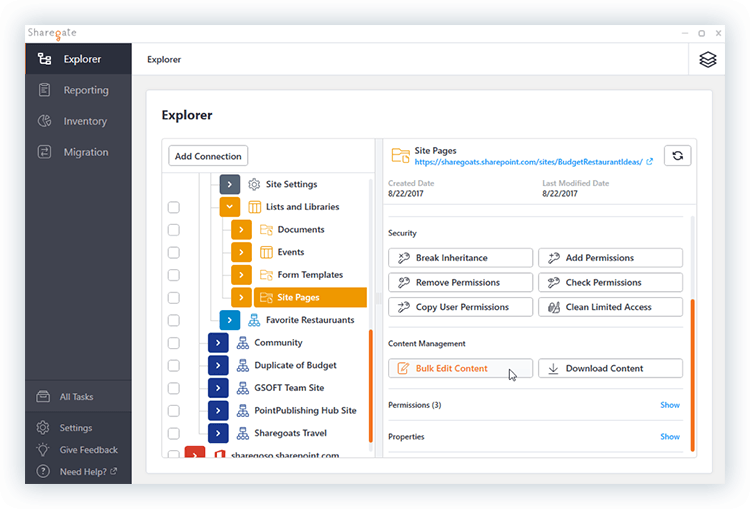Click the orange tree panel scrollbar thumb

[x=371, y=386]
